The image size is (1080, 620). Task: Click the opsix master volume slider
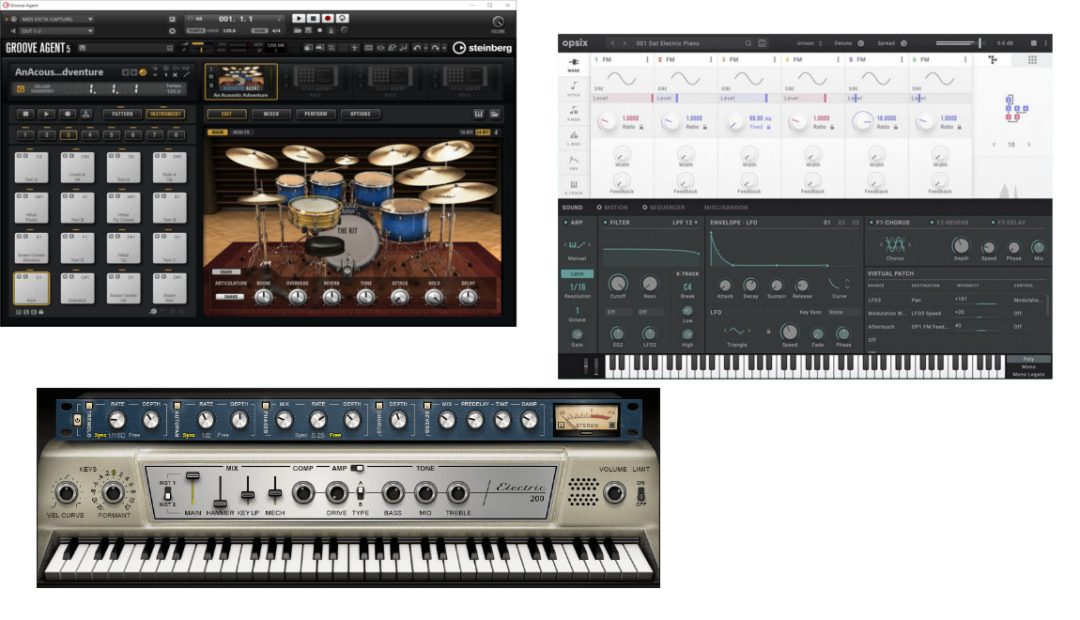pyautogui.click(x=963, y=43)
